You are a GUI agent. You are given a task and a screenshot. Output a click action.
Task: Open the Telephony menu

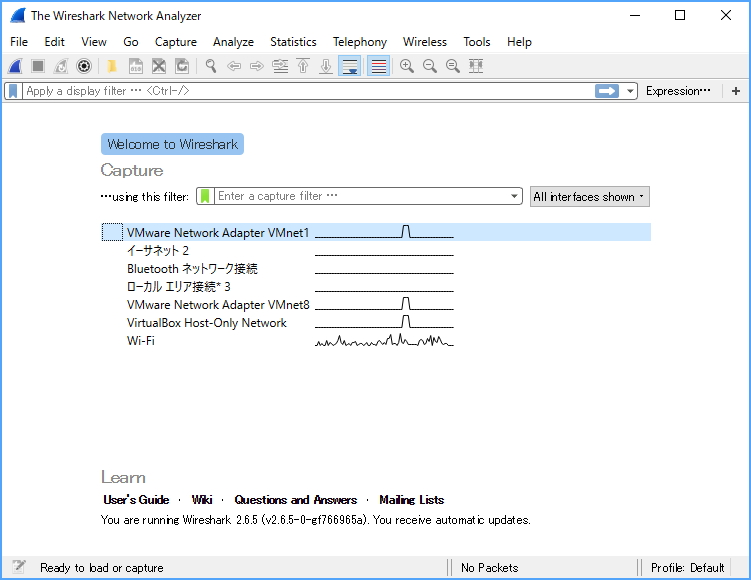[360, 42]
